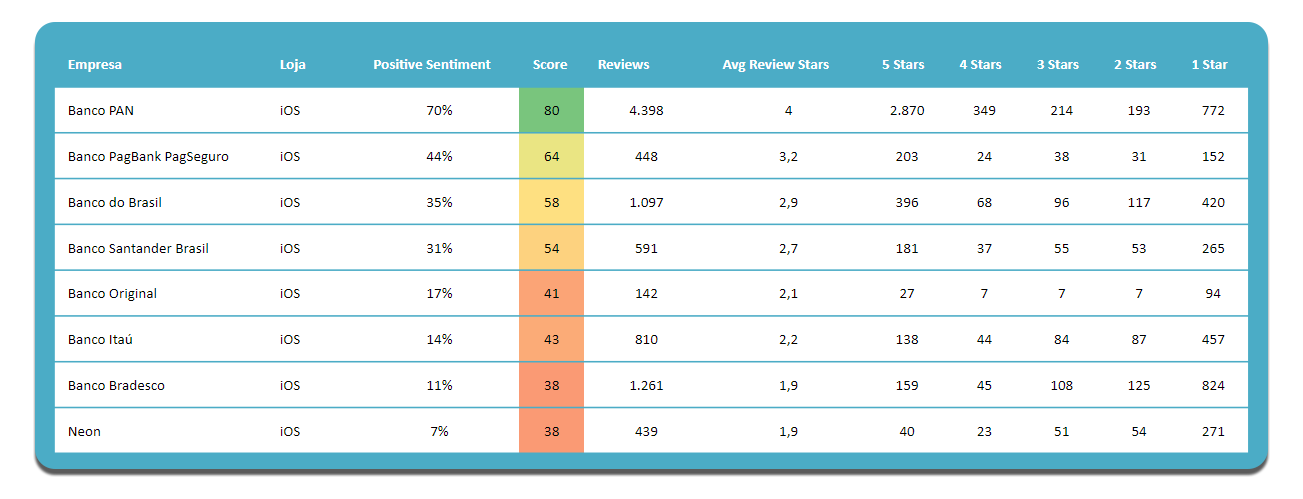This screenshot has height=499, width=1303.
Task: Click Banco Bradesco's 824 one-star count
Action: pyautogui.click(x=1213, y=386)
